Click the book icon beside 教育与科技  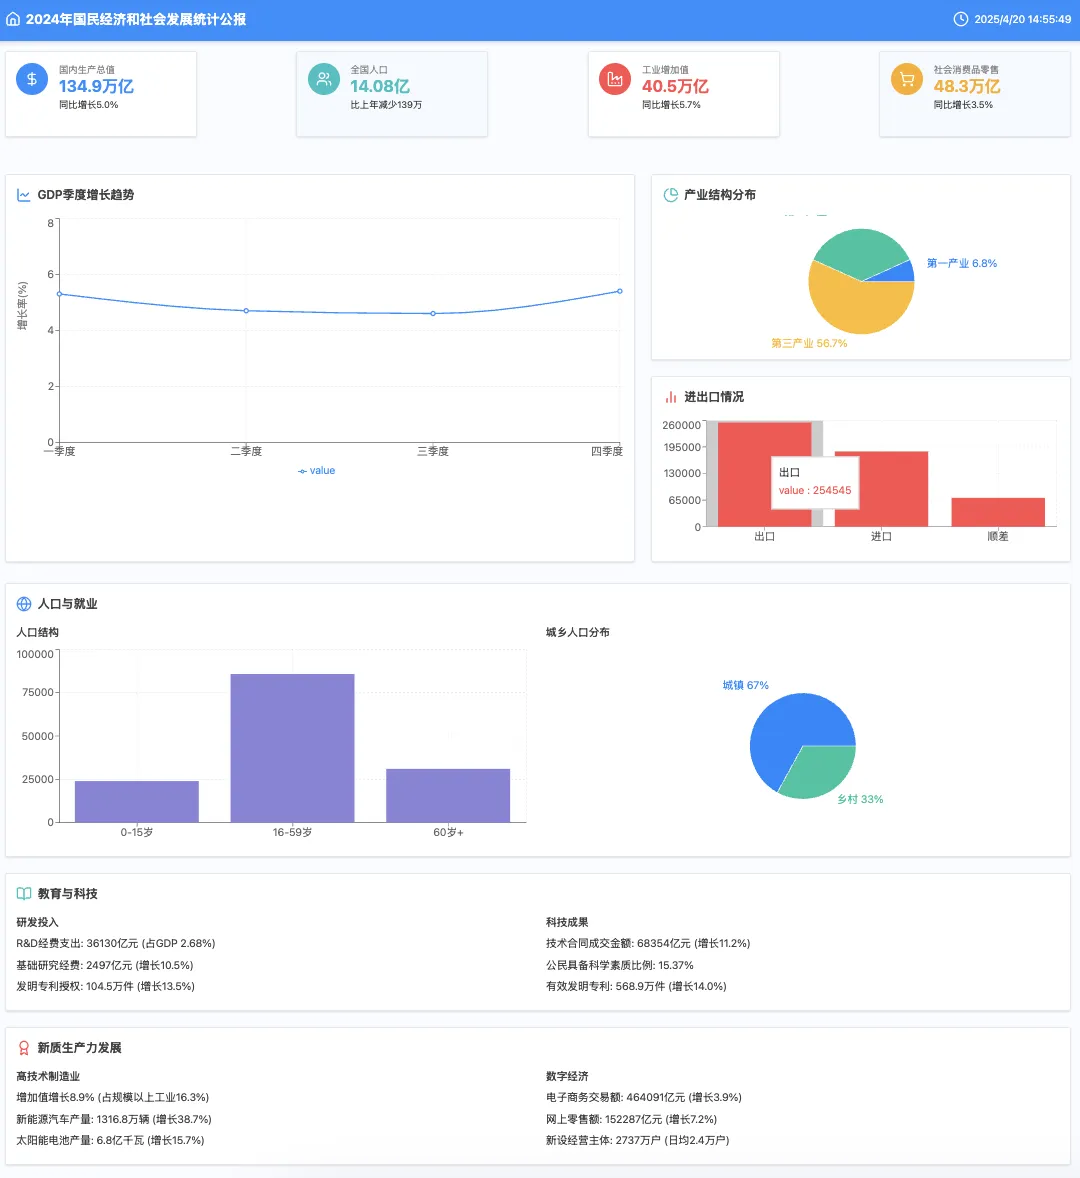tap(24, 894)
